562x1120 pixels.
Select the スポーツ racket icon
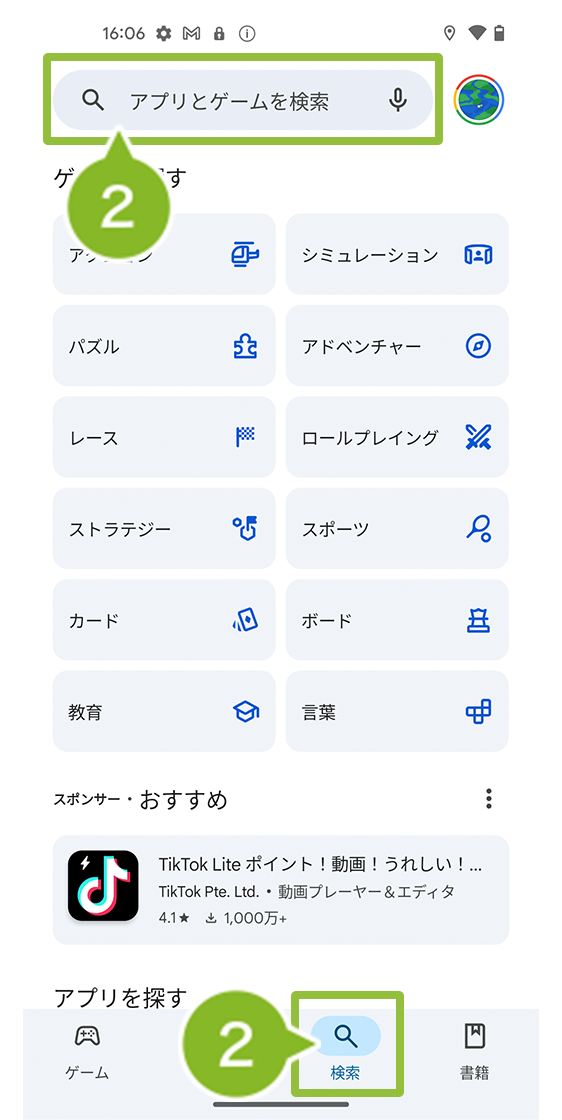tap(478, 529)
